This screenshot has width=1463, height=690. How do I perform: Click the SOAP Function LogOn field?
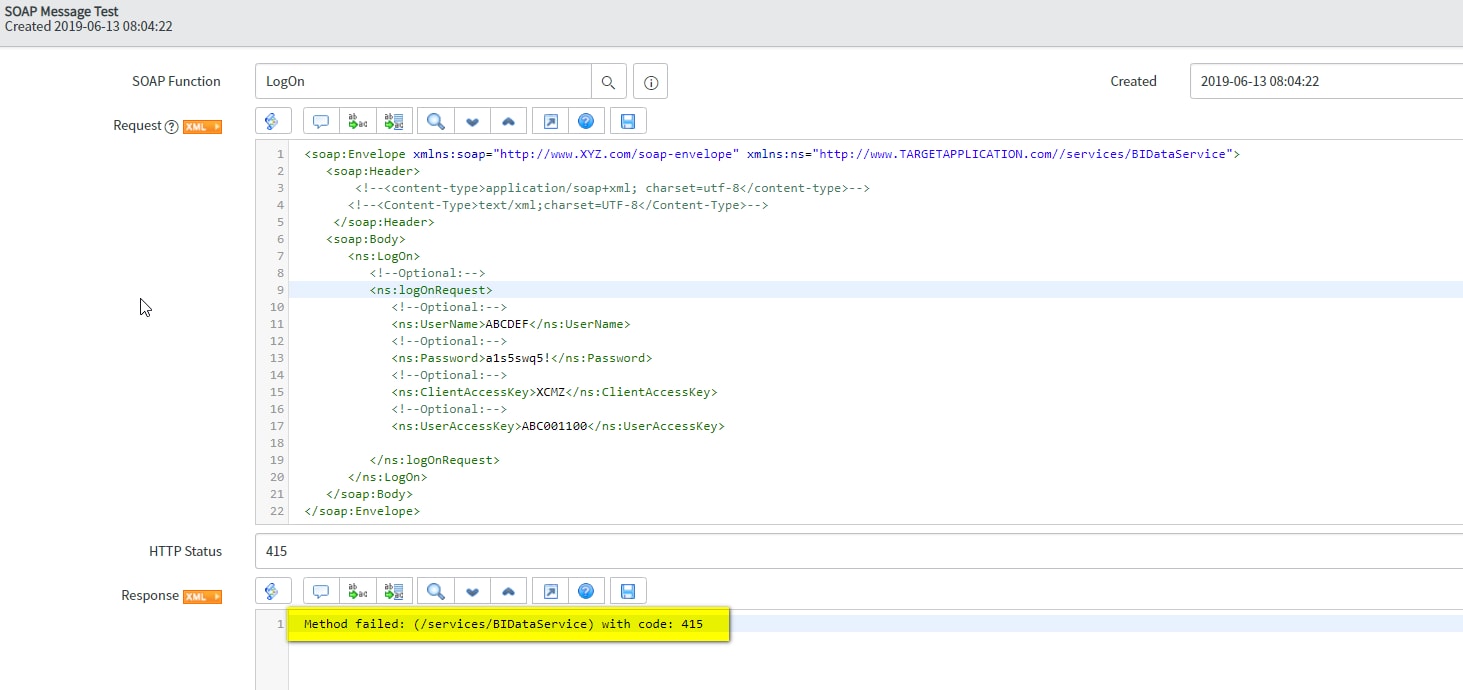click(422, 81)
